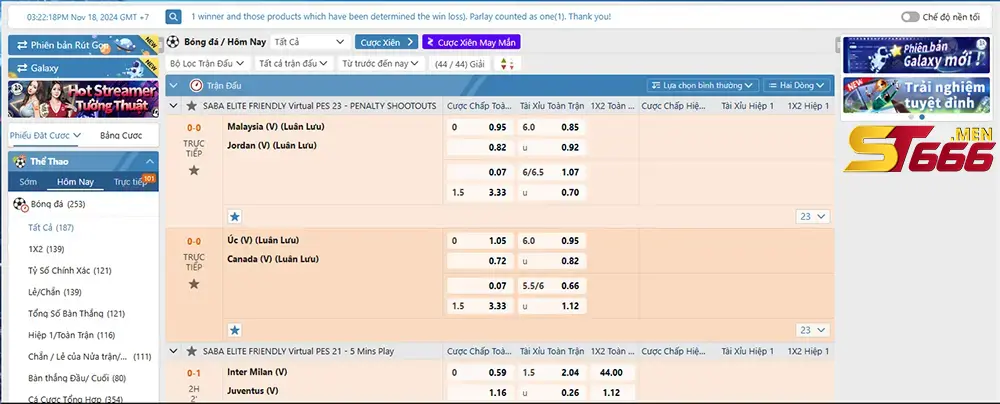1000x404 pixels.
Task: Click blue star below Canada match
Action: tap(235, 330)
